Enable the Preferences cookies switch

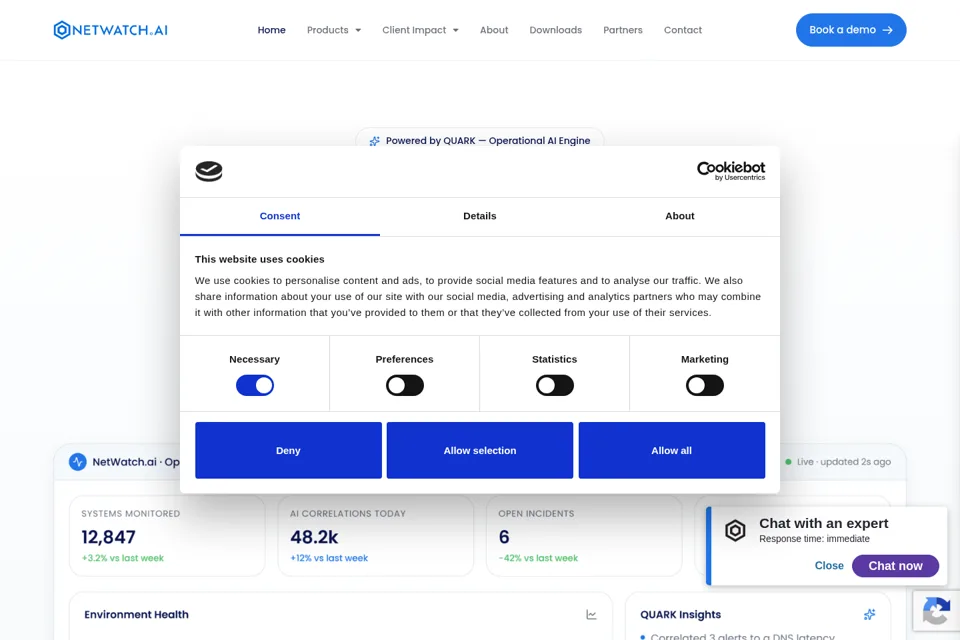pos(405,385)
